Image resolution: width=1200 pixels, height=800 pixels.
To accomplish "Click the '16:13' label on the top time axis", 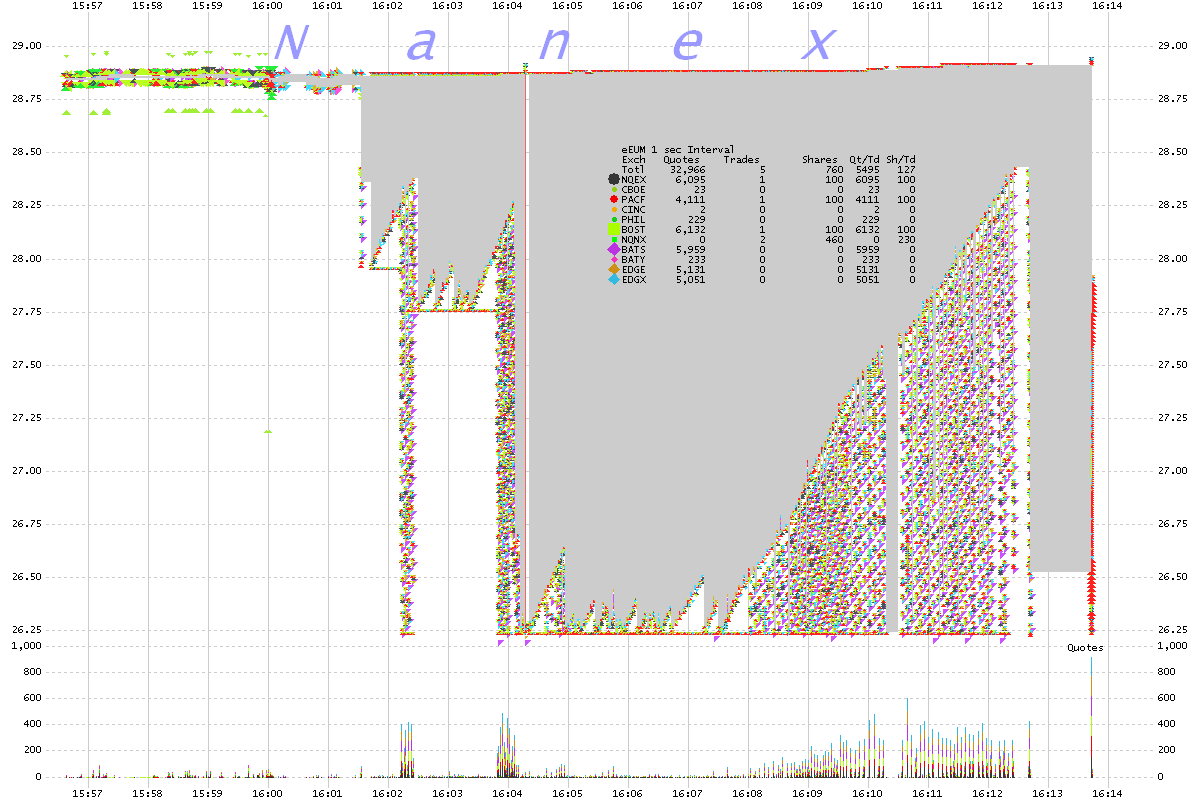I will coord(1048,6).
